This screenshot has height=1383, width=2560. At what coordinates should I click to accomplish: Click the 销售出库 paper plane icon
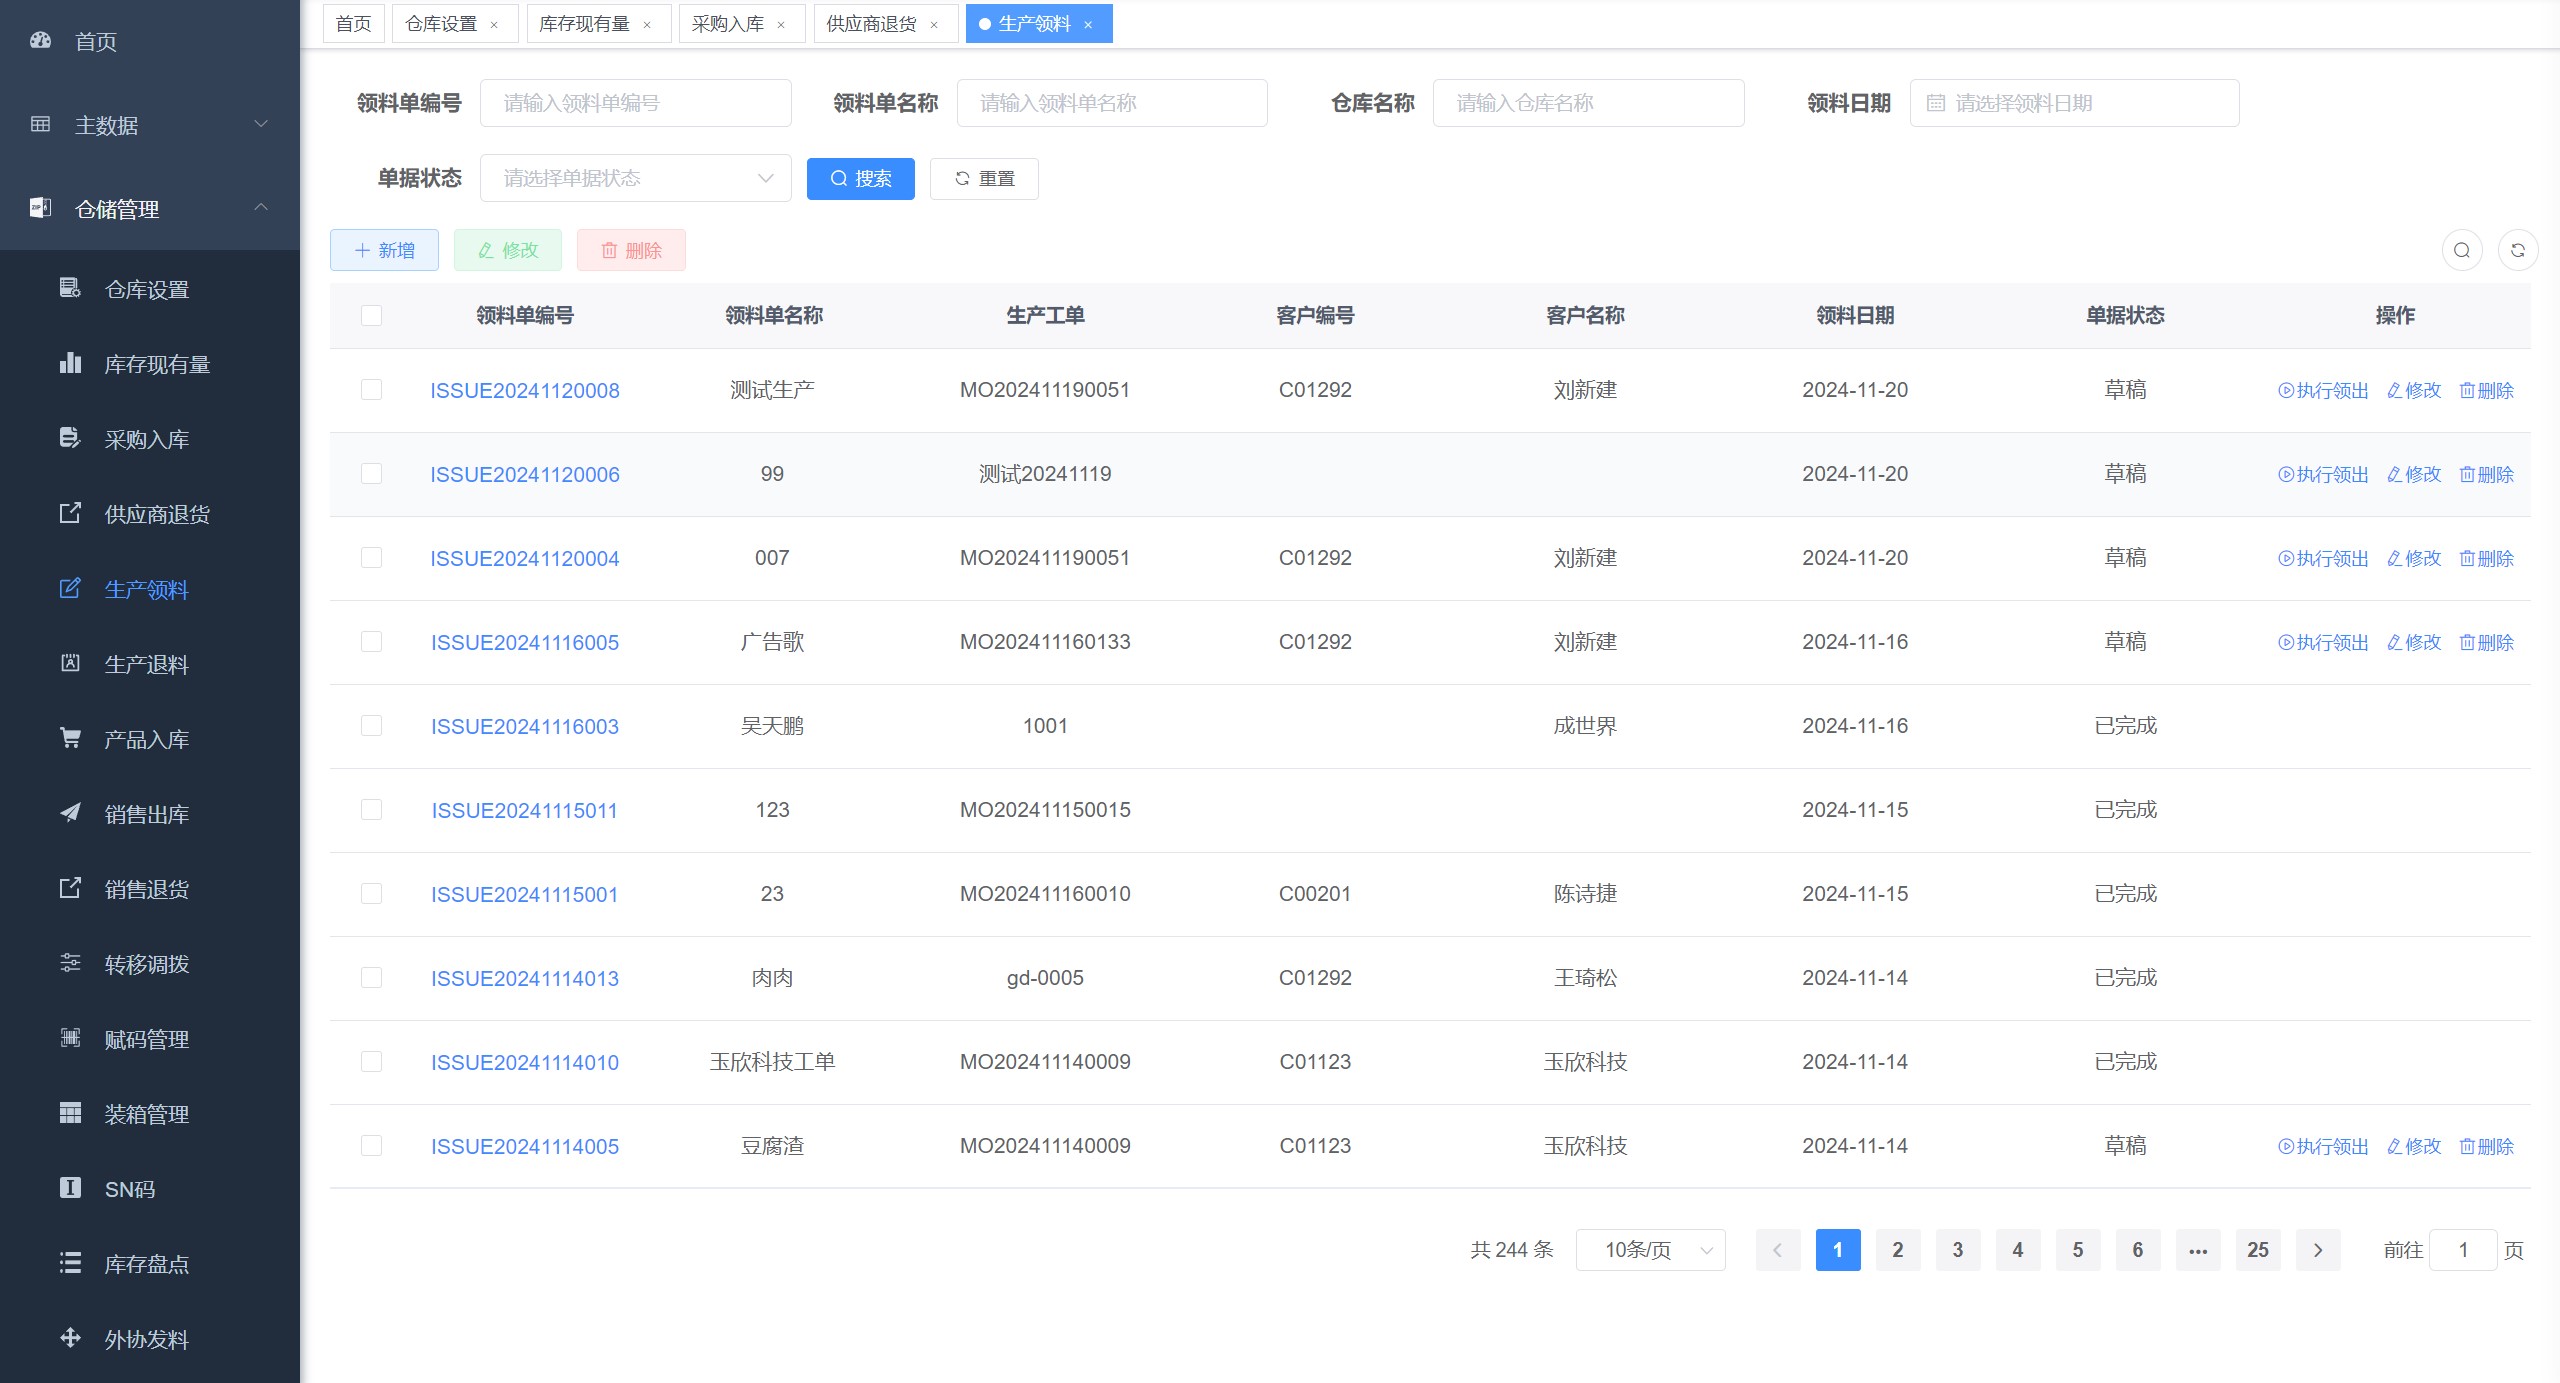[x=70, y=813]
